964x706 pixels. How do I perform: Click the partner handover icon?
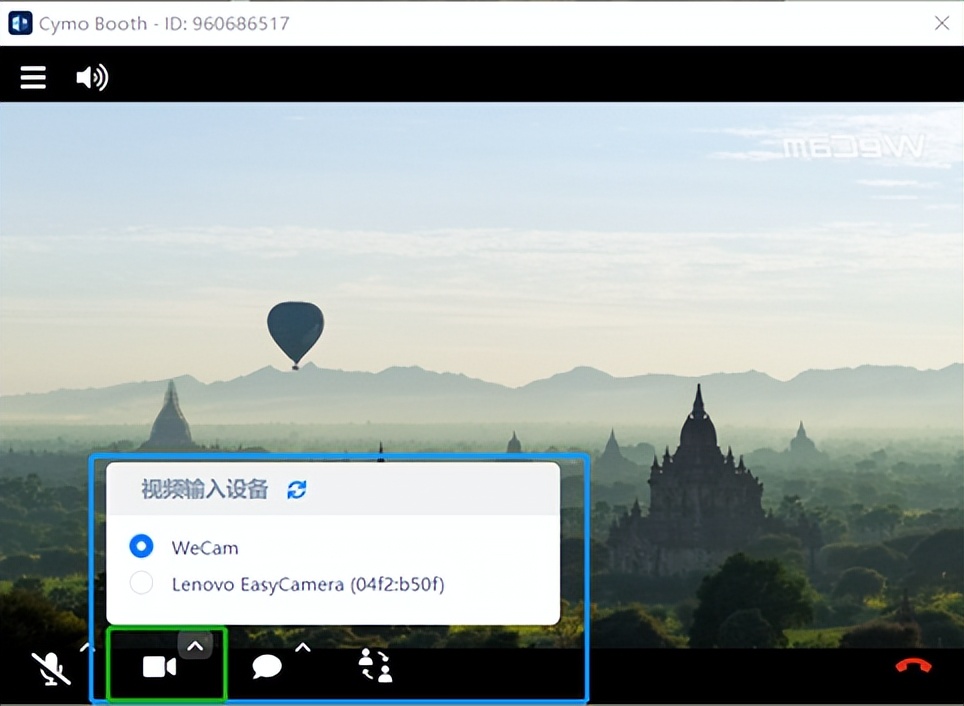pos(375,666)
